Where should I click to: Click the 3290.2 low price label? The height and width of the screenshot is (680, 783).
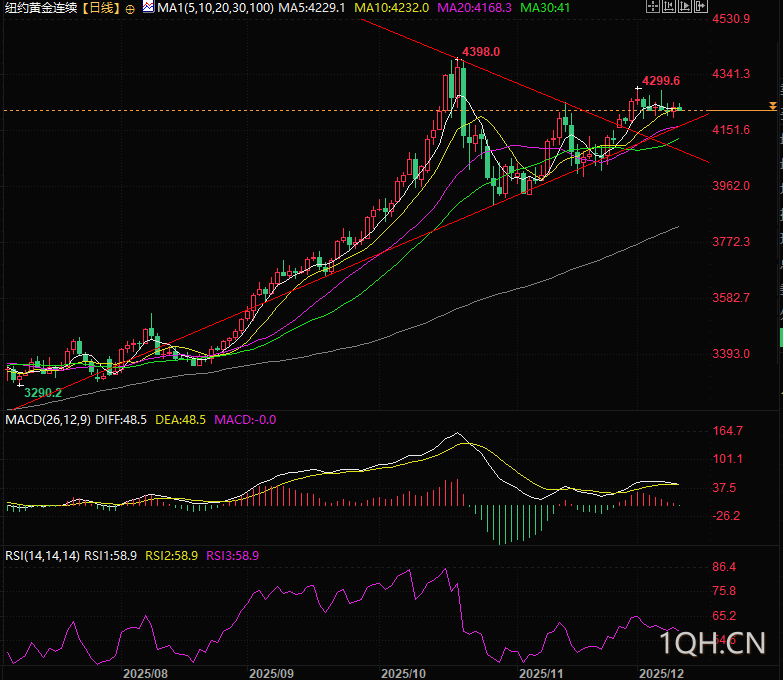tap(43, 393)
